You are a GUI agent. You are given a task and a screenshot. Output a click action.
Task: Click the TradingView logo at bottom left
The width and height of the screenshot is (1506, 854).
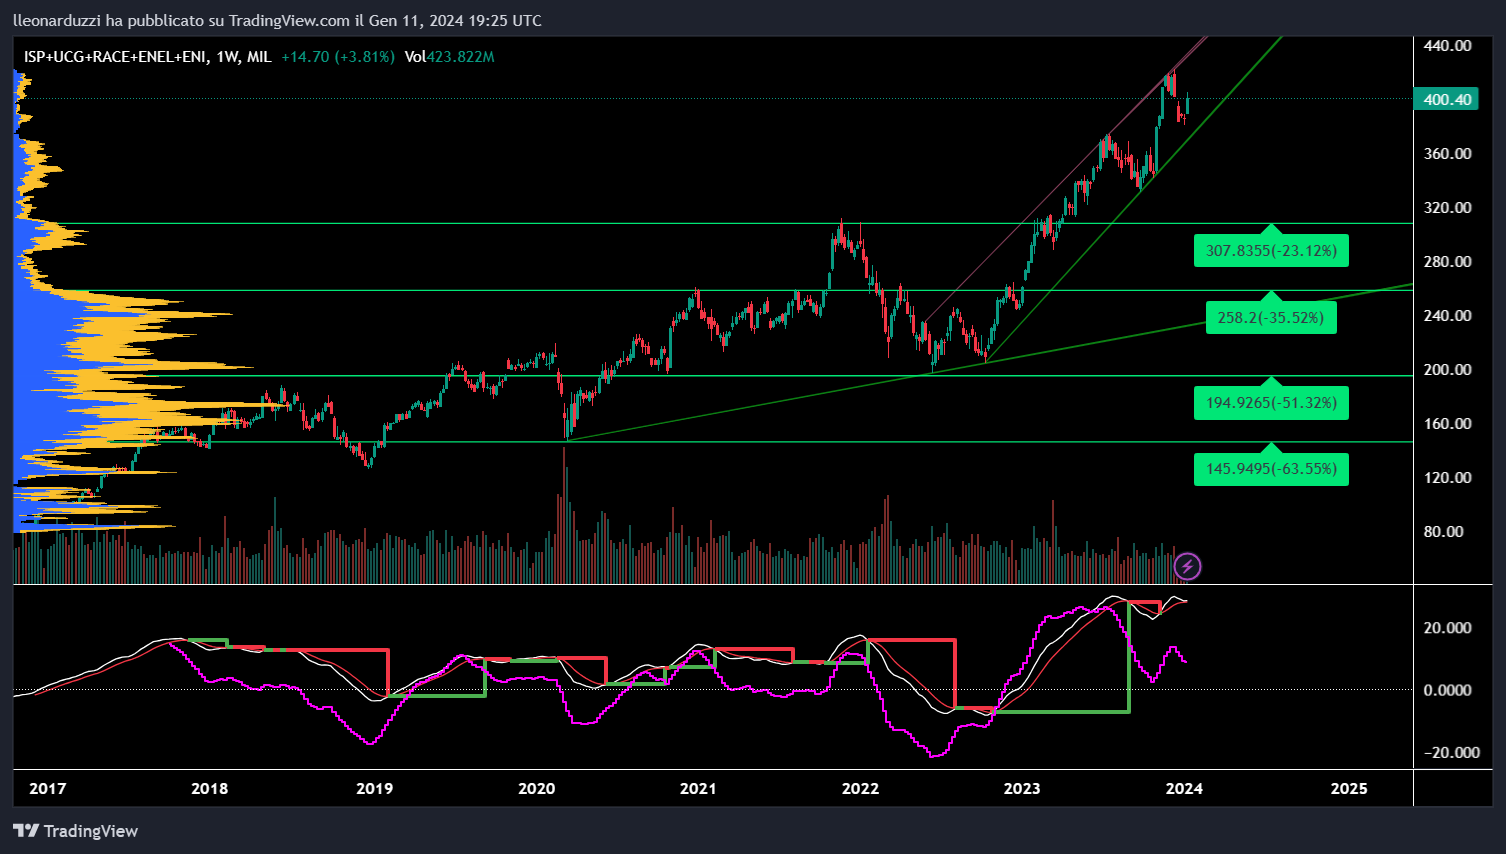pyautogui.click(x=75, y=831)
